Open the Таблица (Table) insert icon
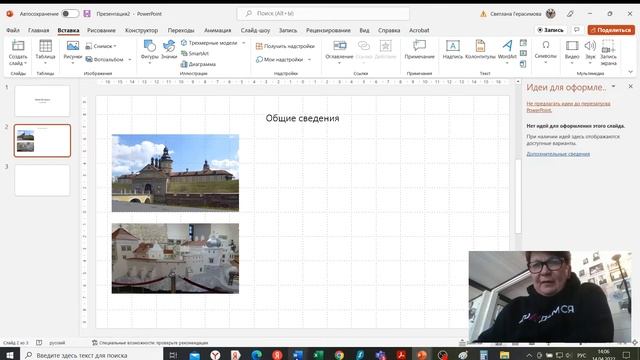The height and width of the screenshot is (360, 640). (45, 46)
